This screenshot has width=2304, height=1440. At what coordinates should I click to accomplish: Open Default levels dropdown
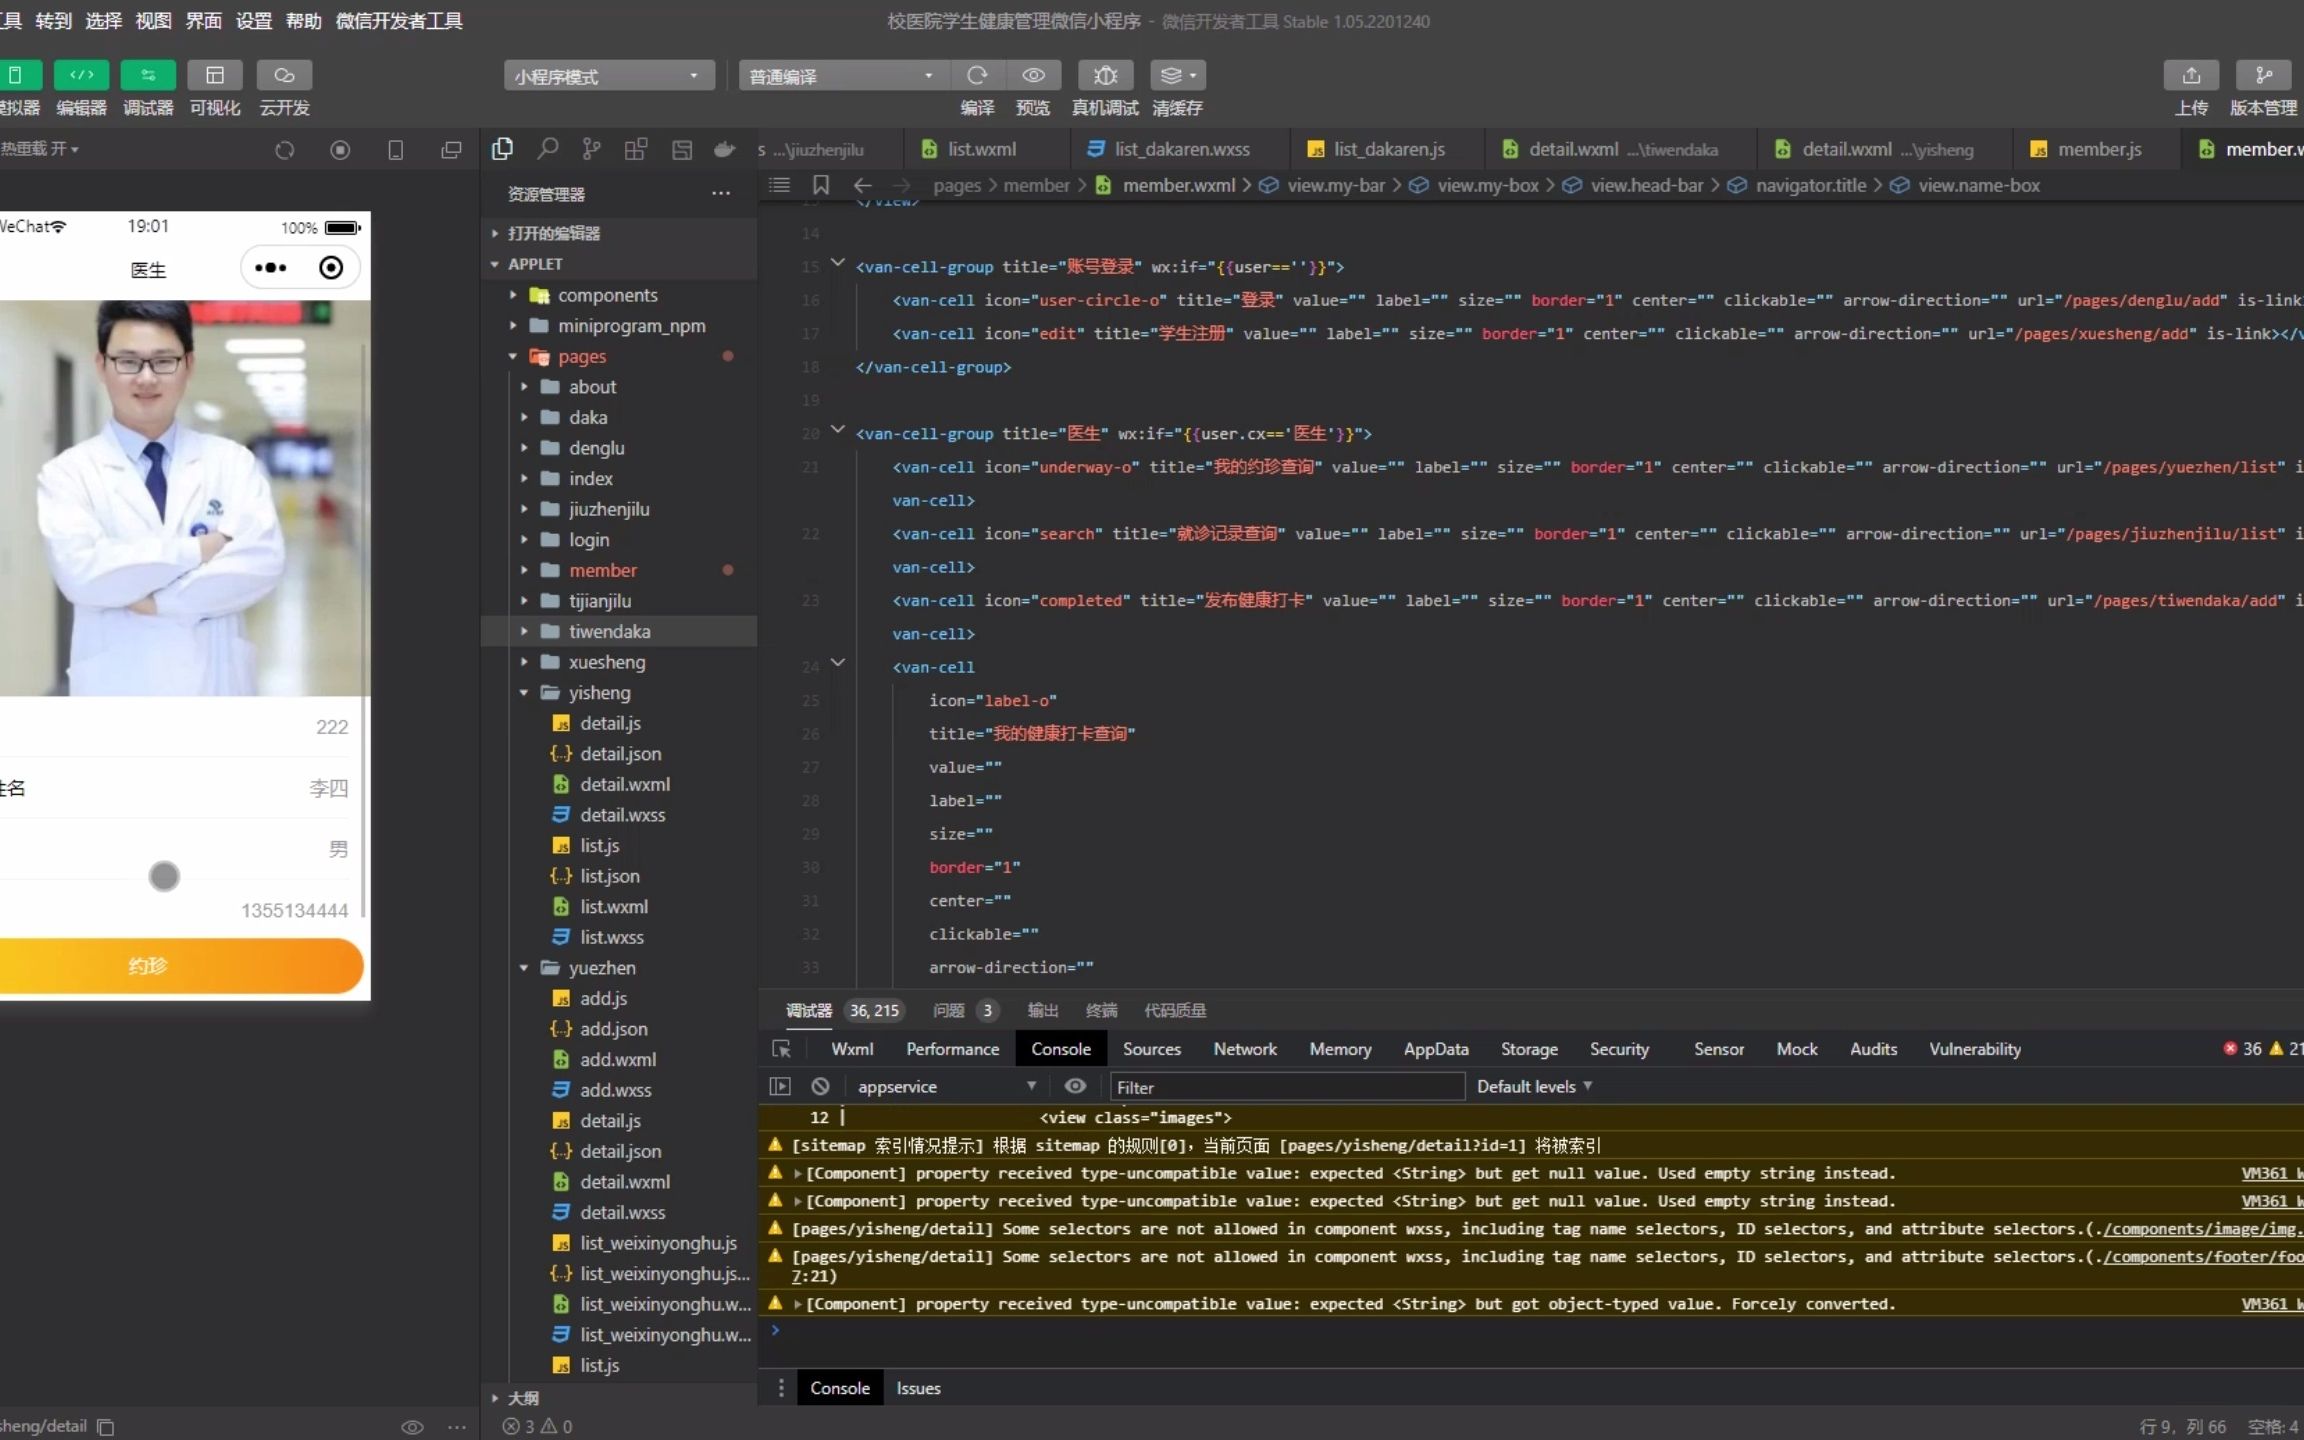pos(1534,1086)
